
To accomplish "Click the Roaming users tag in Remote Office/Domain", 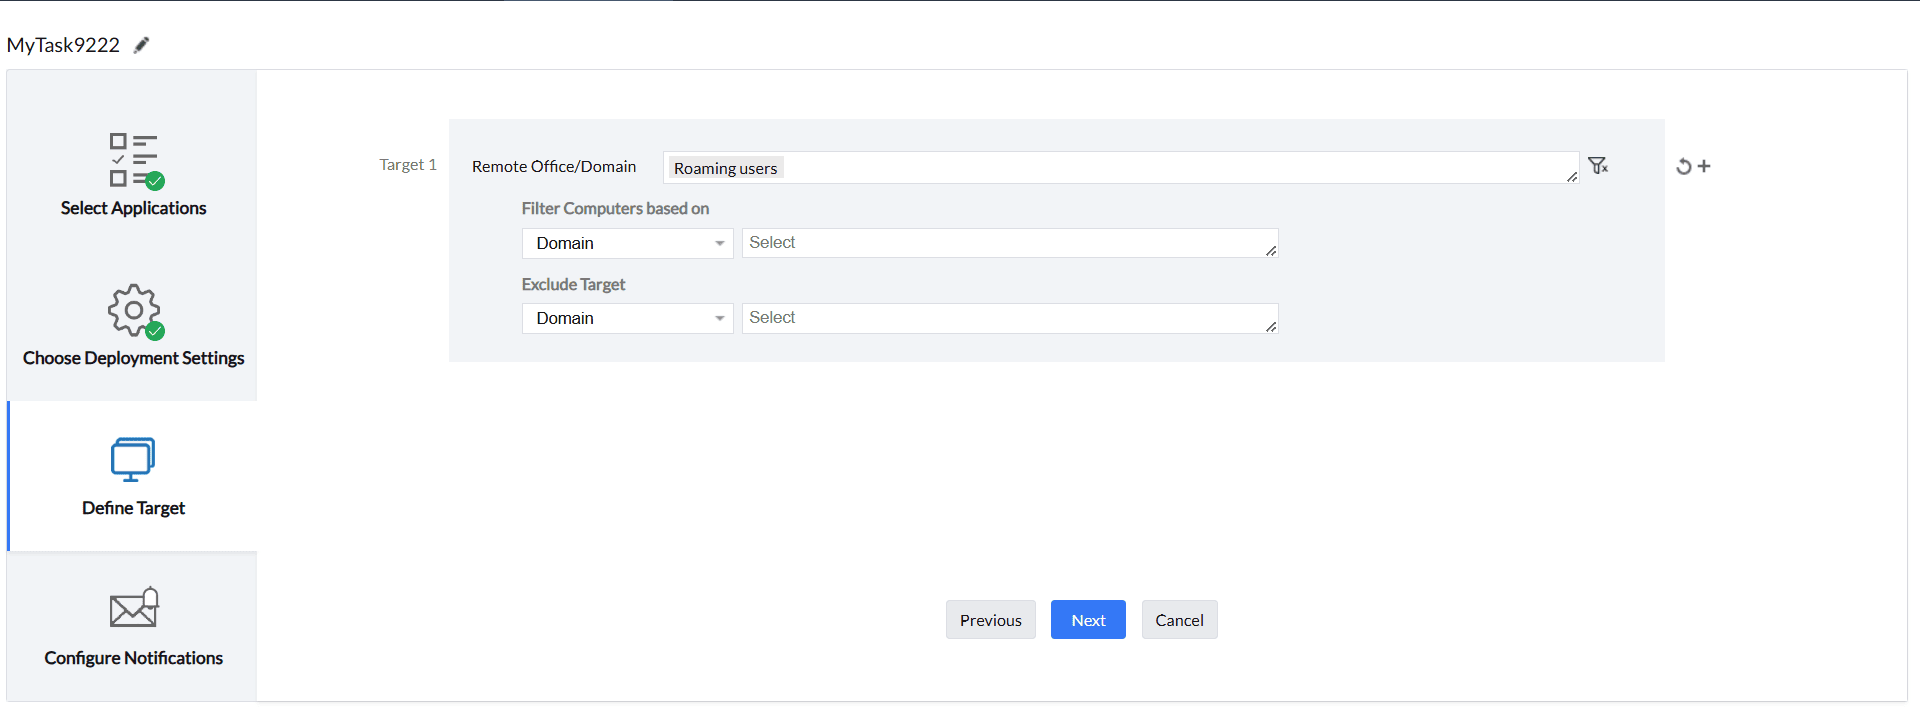I will click(725, 168).
